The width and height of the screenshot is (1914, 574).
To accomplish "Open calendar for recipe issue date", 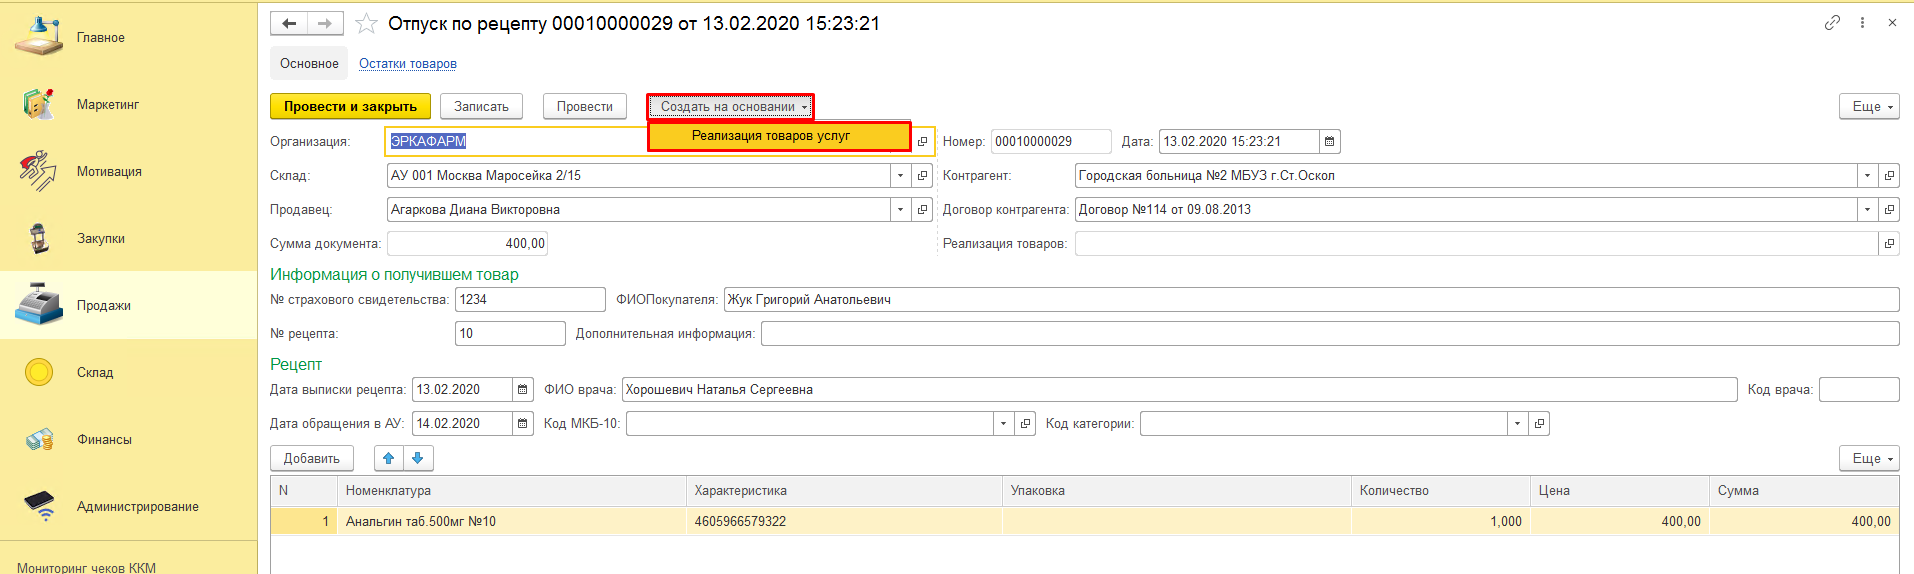I will click(x=522, y=390).
